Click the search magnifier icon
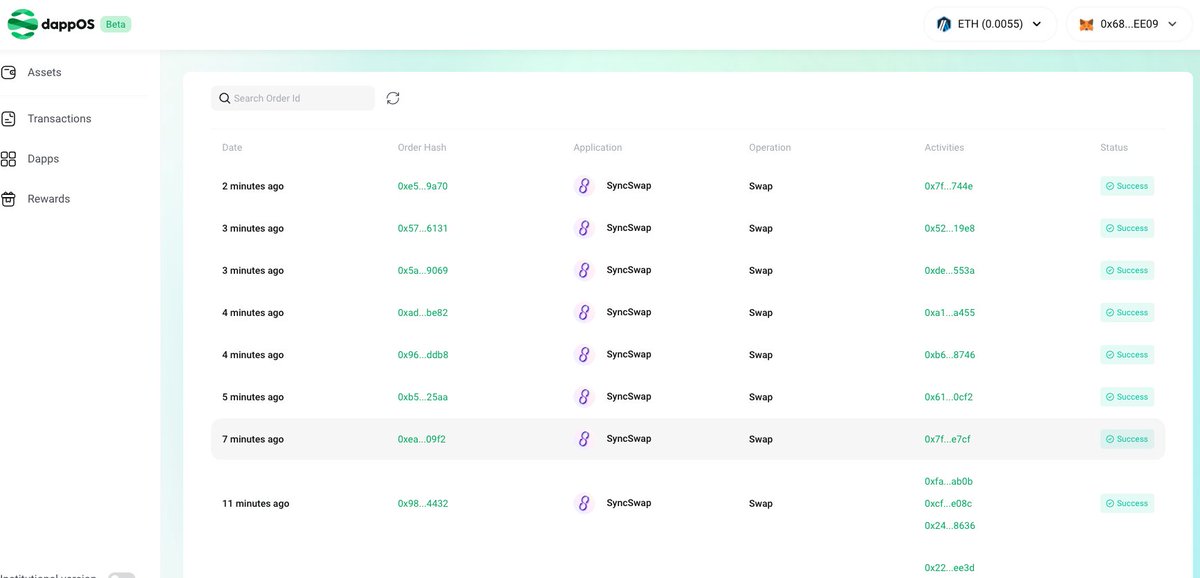 [x=225, y=98]
